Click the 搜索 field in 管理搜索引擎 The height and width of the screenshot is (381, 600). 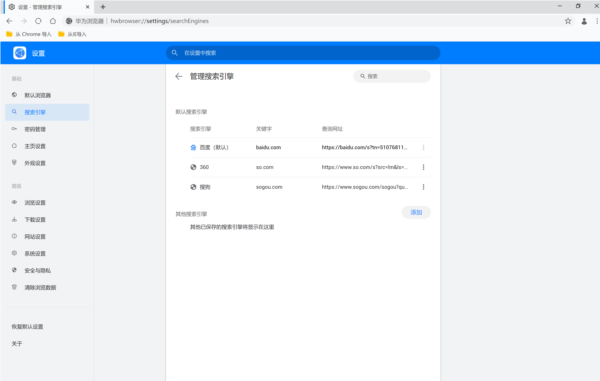tap(392, 77)
